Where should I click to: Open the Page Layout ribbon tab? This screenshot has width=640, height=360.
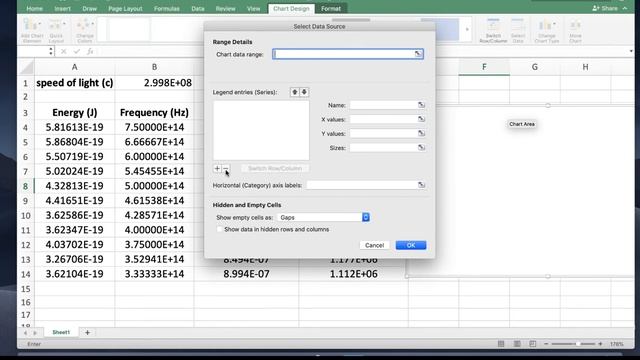(125, 9)
